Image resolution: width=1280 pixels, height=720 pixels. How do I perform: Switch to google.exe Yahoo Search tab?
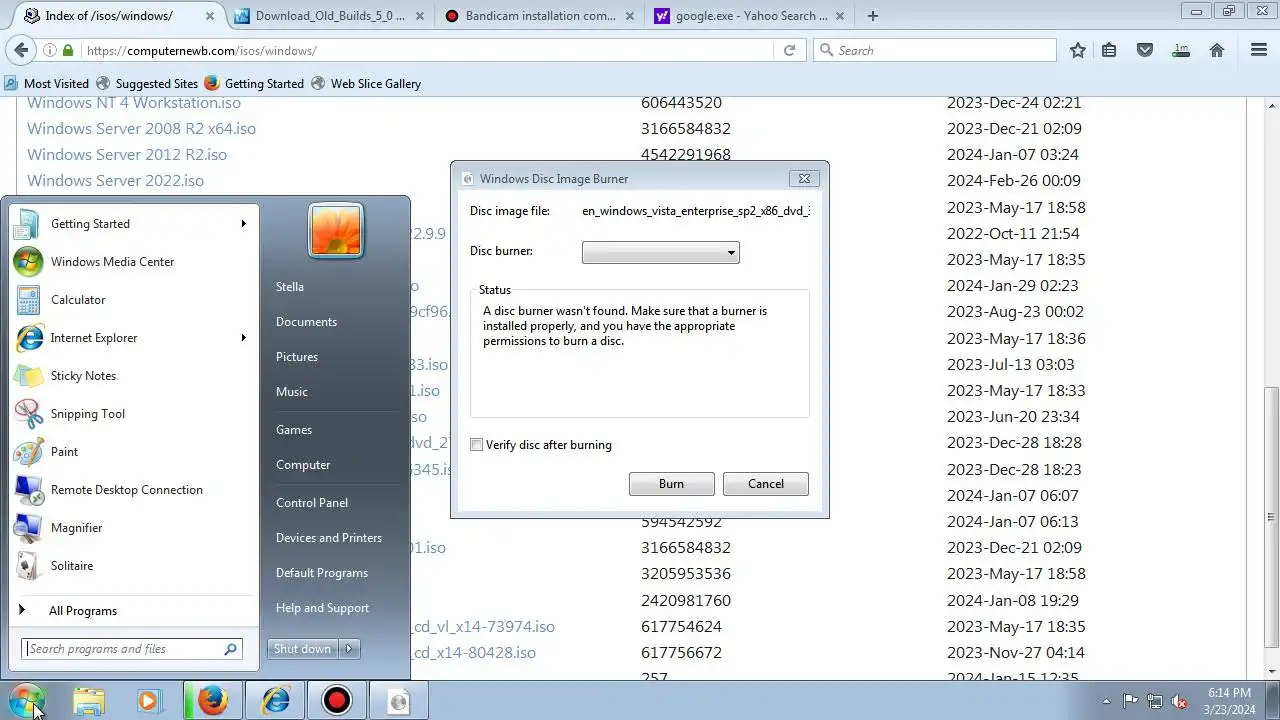[750, 16]
